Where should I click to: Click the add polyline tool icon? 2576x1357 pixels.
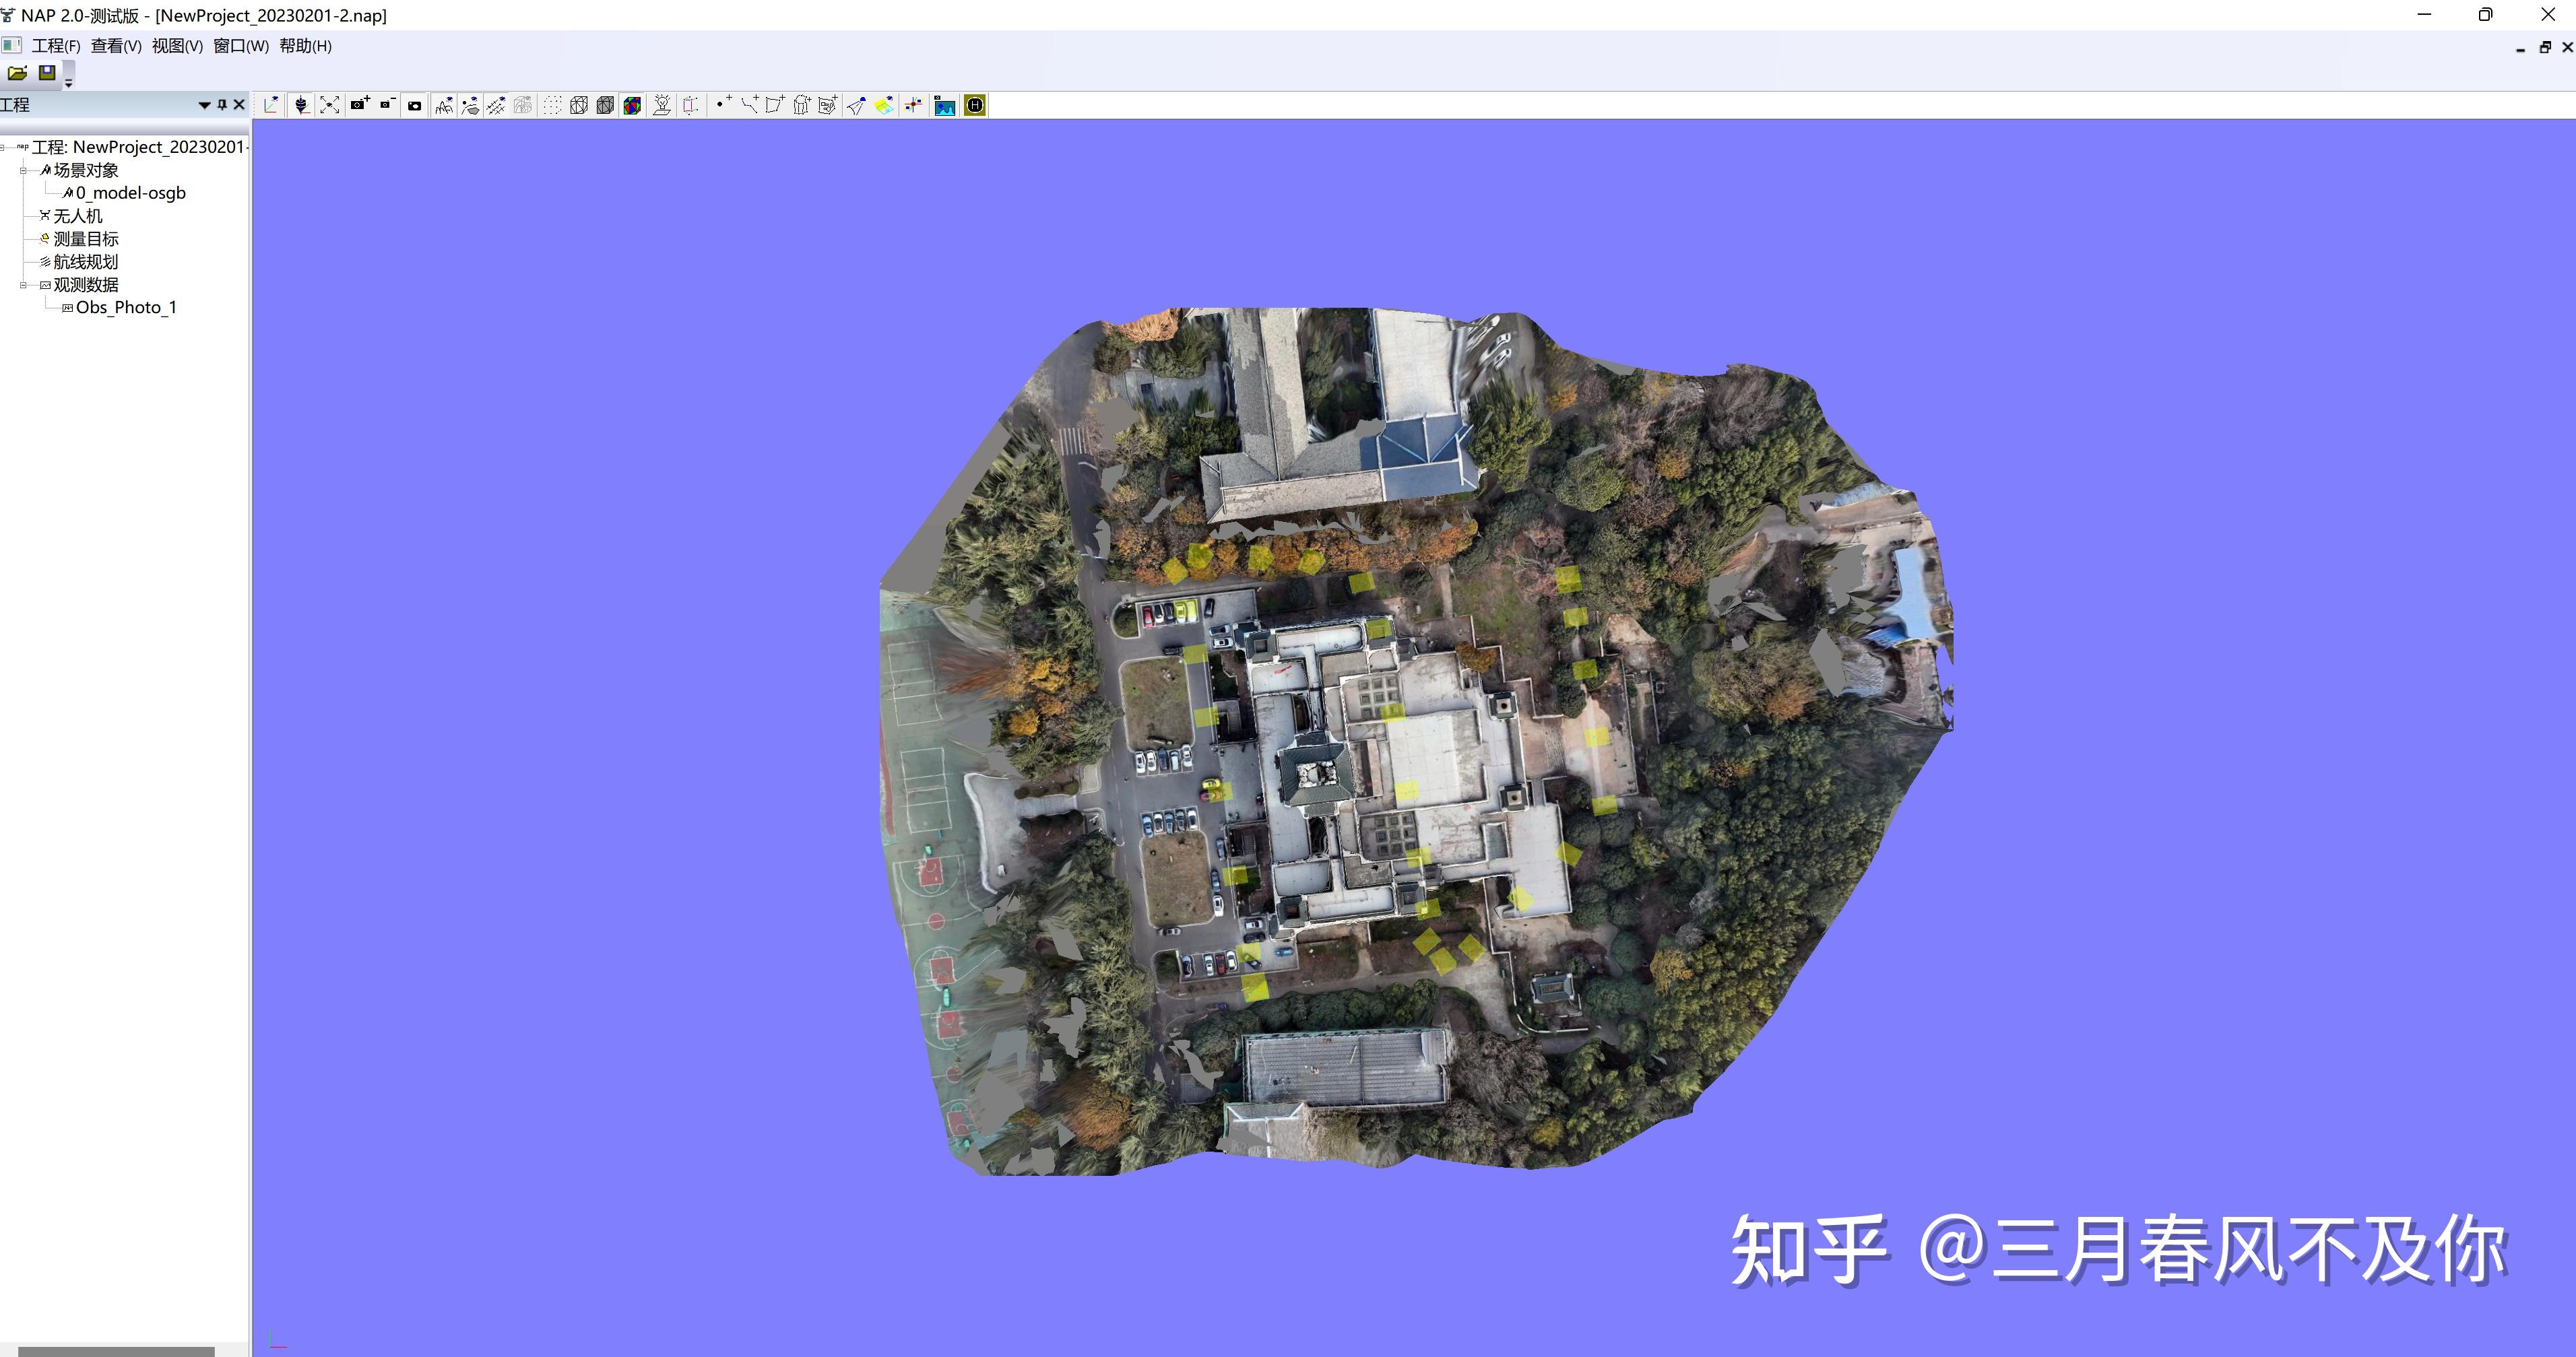pos(749,105)
